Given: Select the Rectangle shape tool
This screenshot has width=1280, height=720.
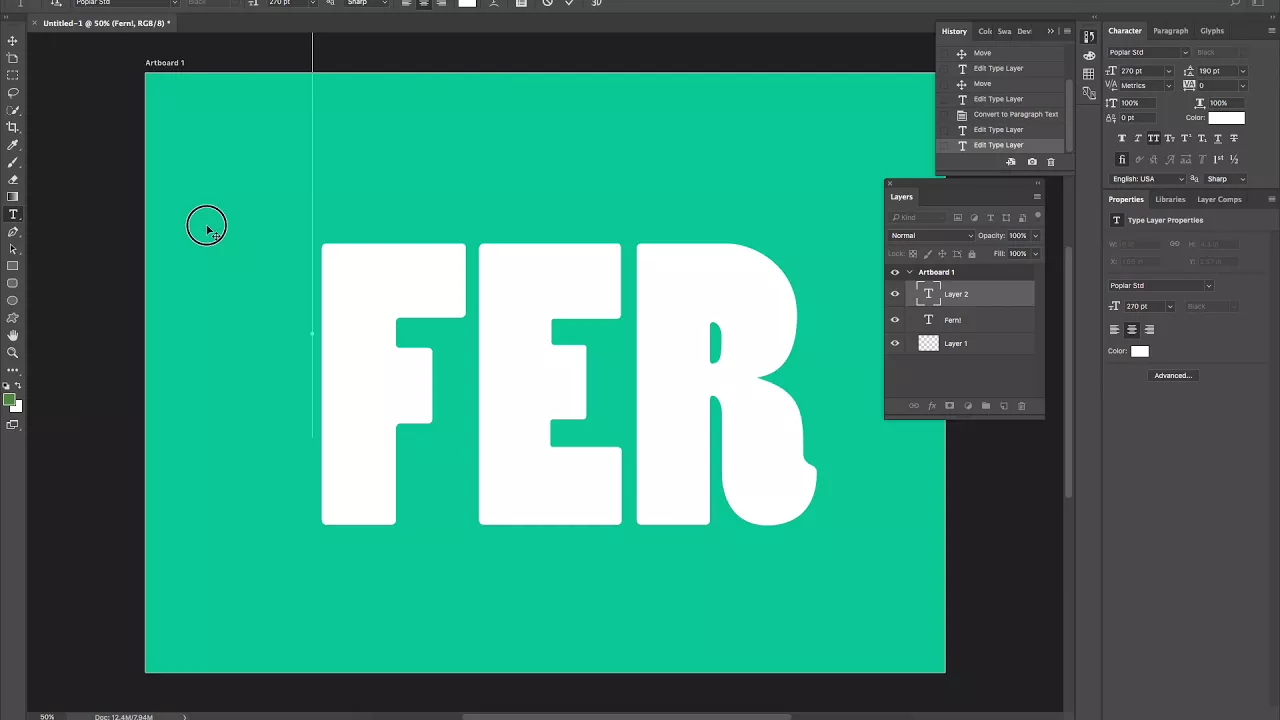Looking at the screenshot, I should pyautogui.click(x=13, y=266).
